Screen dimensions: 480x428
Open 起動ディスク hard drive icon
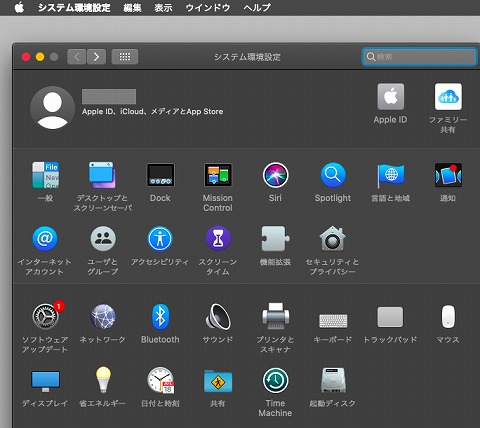pyautogui.click(x=333, y=380)
